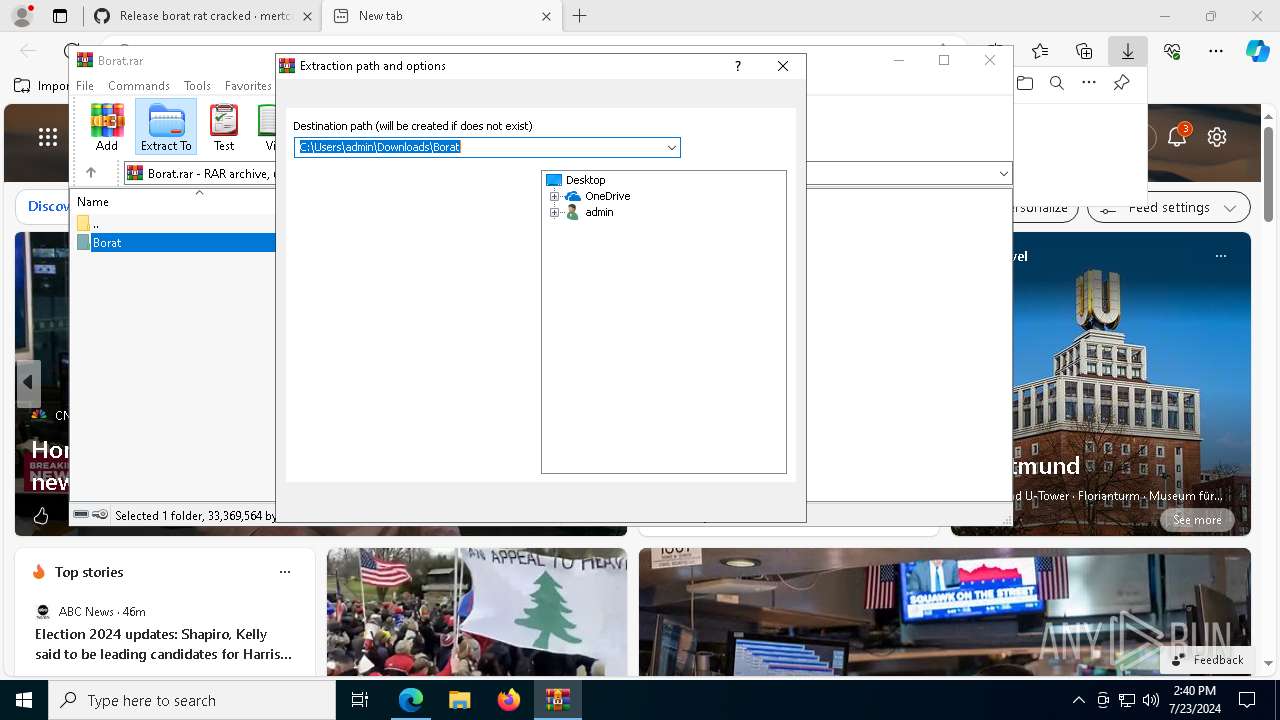Click the Add toolbar icon in WinRAR
1280x720 pixels.
[x=107, y=127]
